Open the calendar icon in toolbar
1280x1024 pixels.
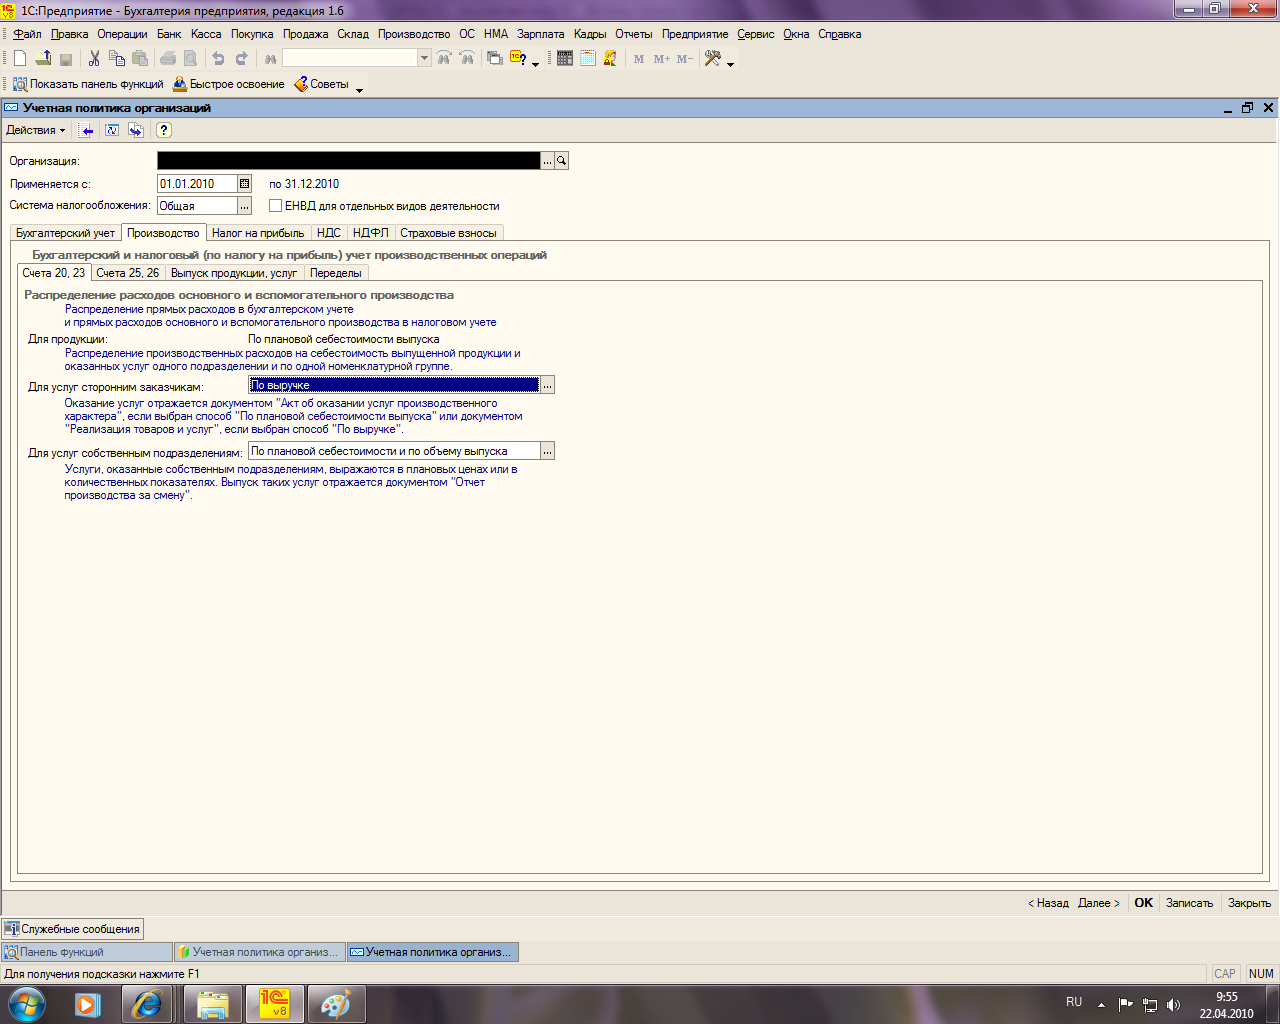pos(588,59)
